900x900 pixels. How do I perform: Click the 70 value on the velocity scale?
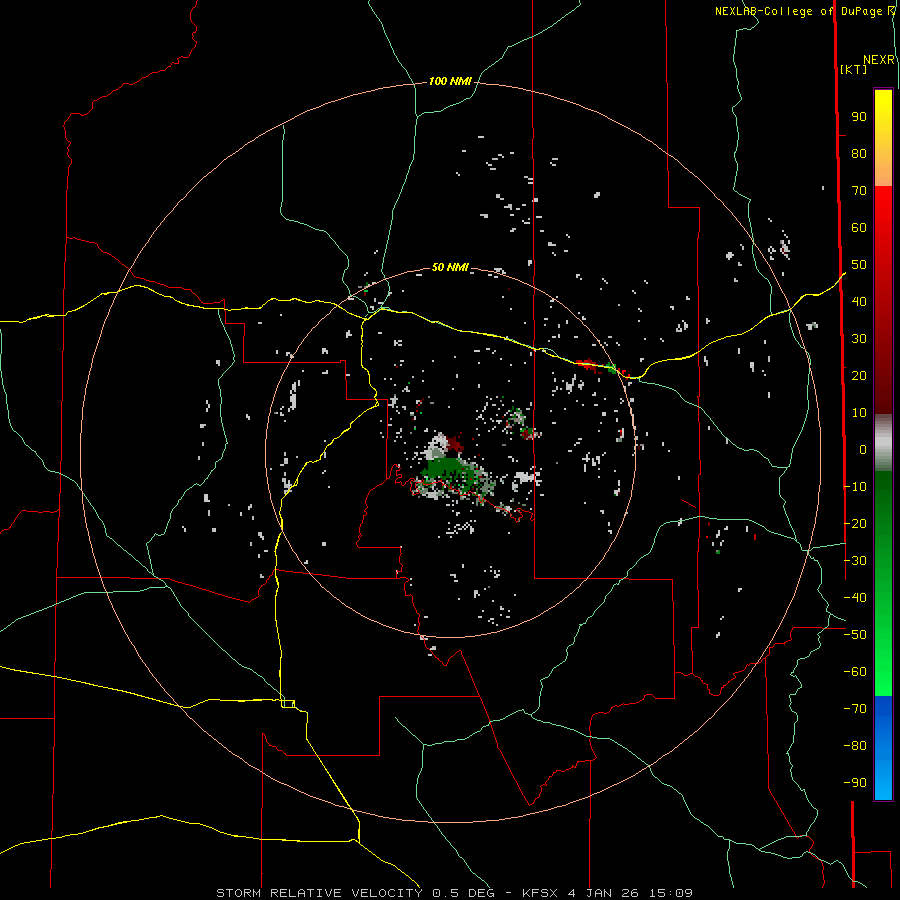tap(859, 191)
